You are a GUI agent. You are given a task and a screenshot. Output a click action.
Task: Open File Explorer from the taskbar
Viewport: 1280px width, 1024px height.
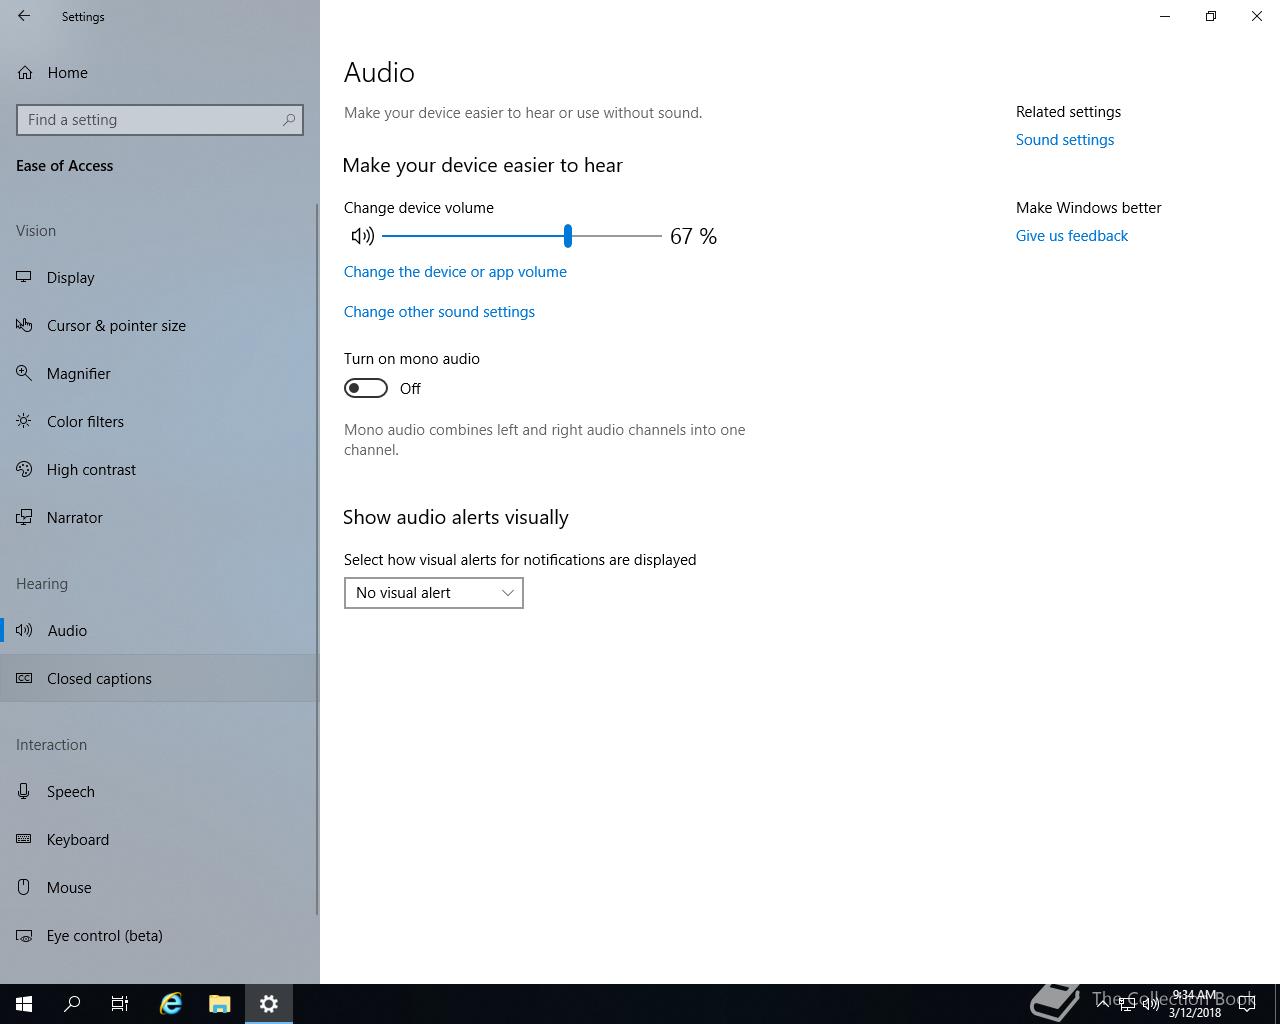[220, 1004]
